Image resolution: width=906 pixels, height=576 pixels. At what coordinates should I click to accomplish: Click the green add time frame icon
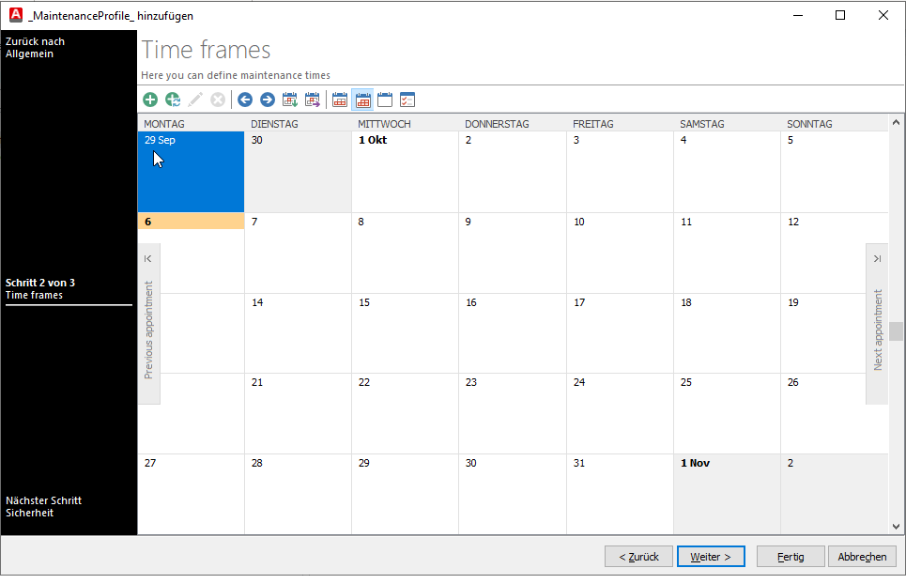pos(150,99)
